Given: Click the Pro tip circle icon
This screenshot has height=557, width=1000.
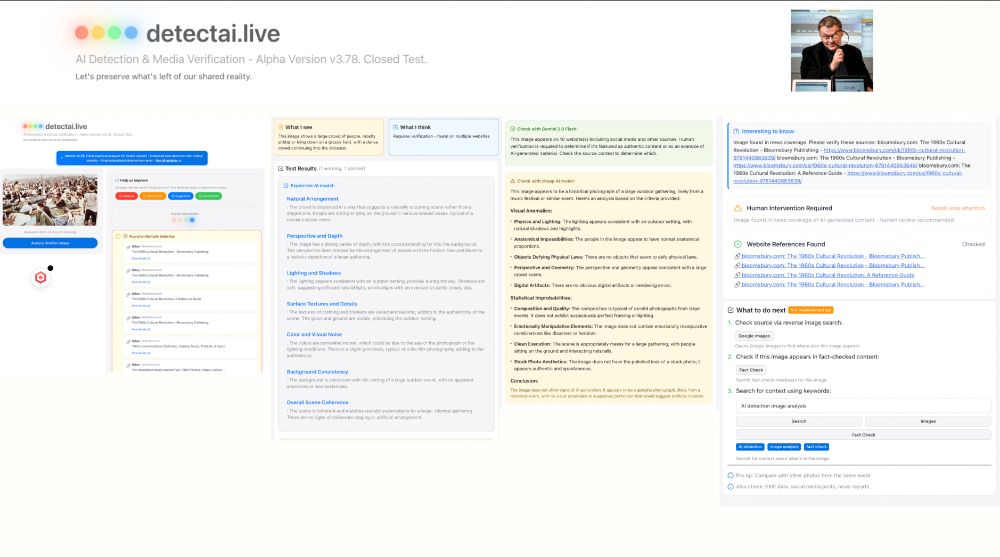Looking at the screenshot, I should coord(731,475).
